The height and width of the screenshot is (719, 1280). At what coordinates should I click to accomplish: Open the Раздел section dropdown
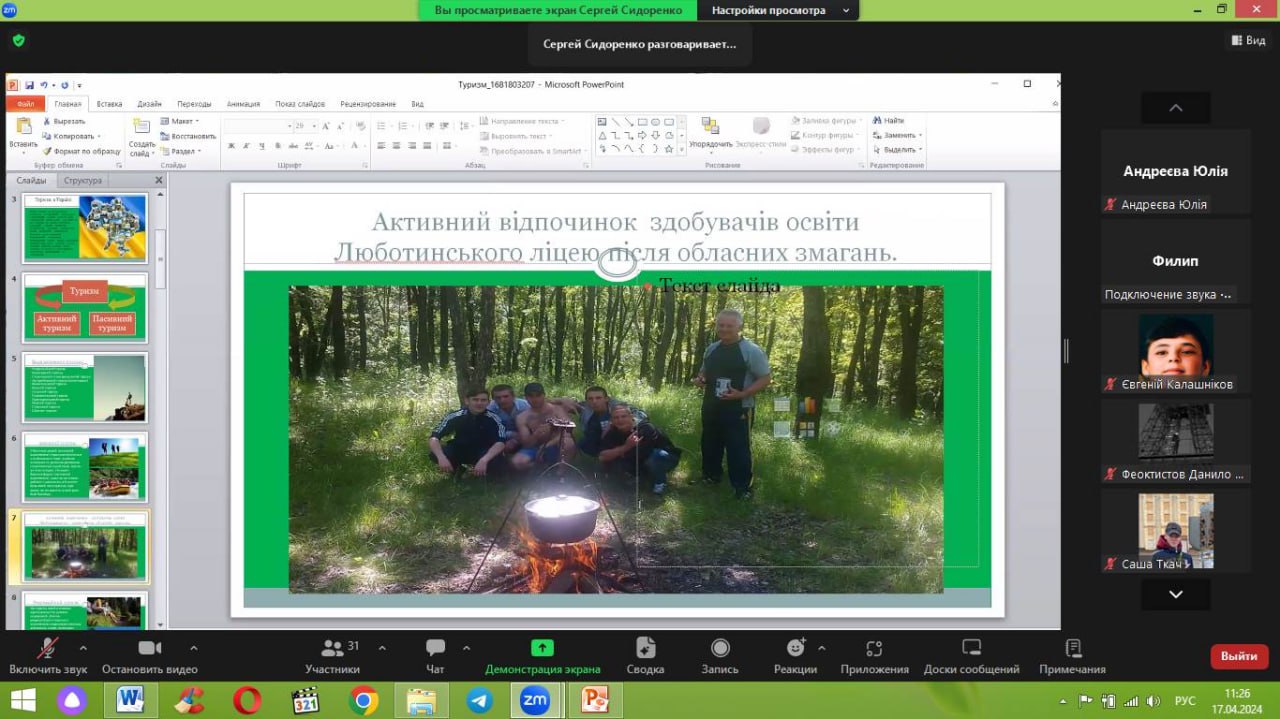pyautogui.click(x=180, y=151)
